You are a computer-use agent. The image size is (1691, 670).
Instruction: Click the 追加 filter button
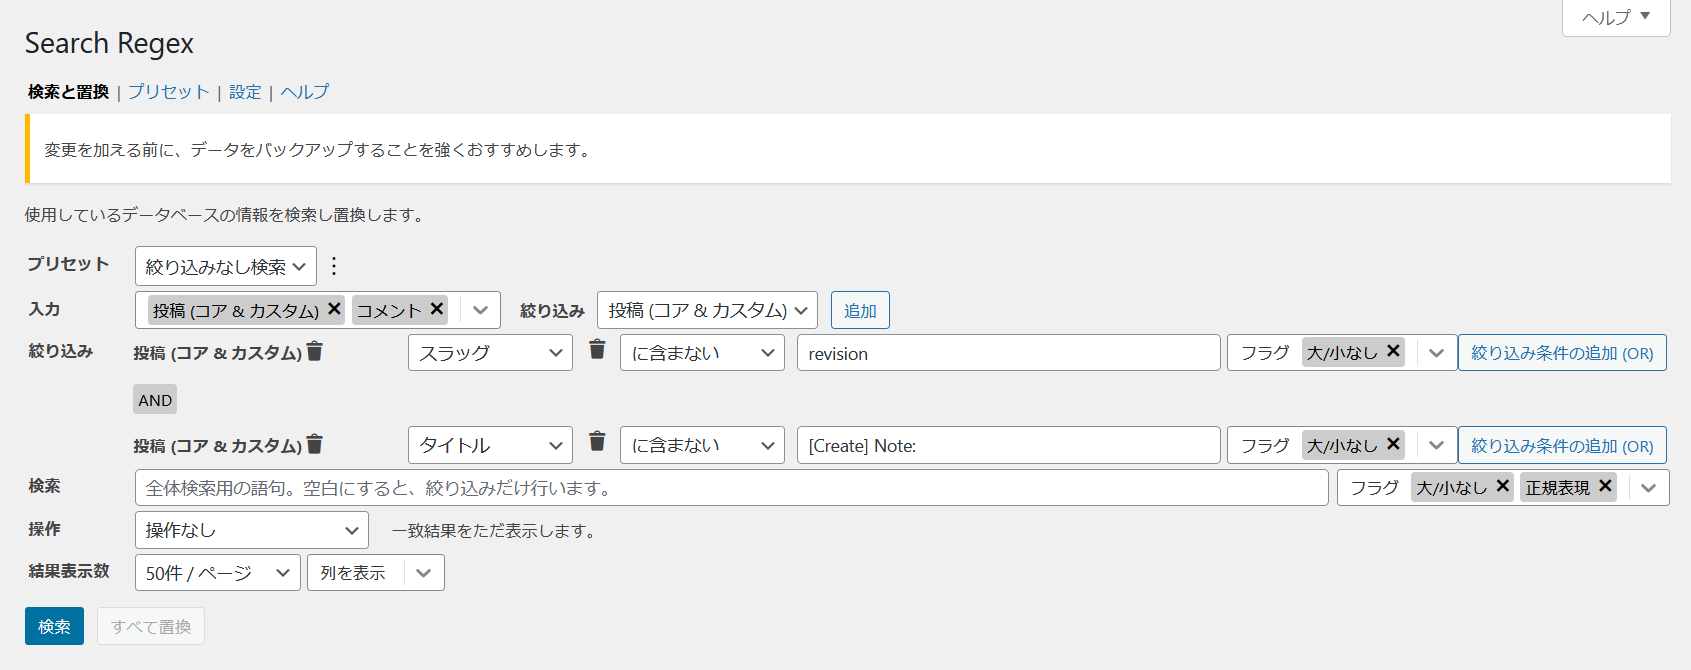click(x=860, y=310)
